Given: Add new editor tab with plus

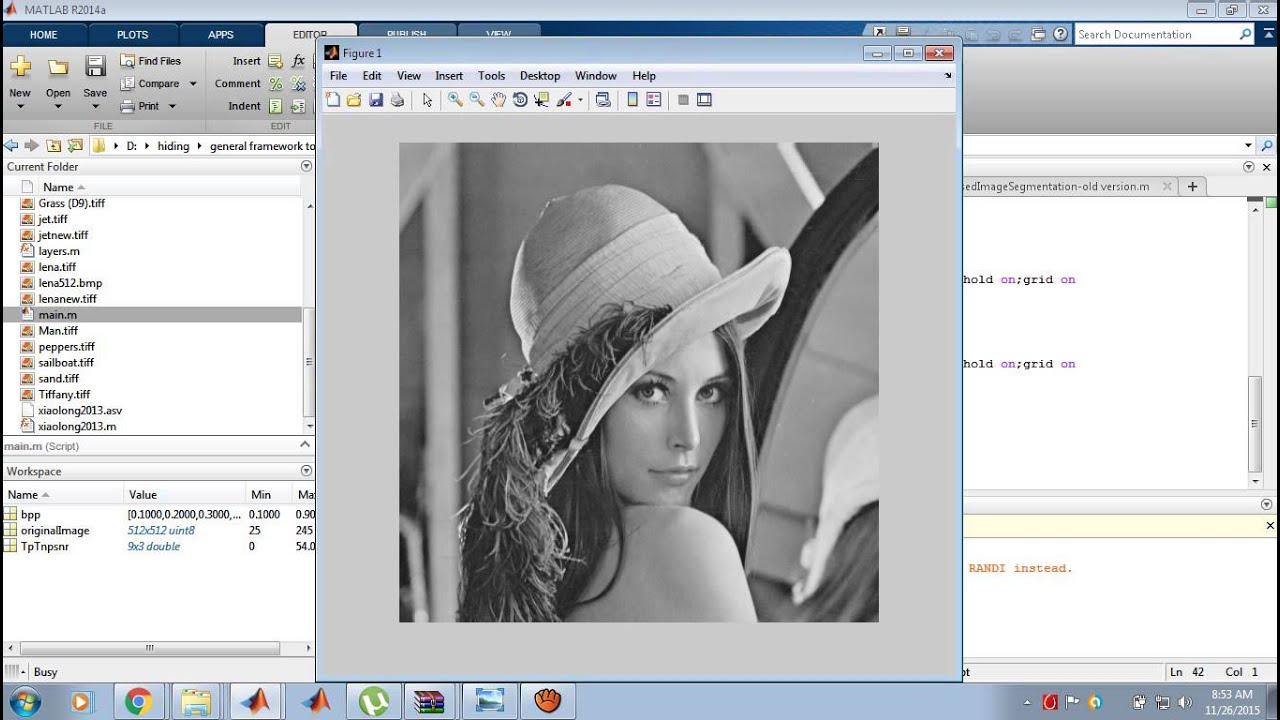Looking at the screenshot, I should [x=1192, y=186].
